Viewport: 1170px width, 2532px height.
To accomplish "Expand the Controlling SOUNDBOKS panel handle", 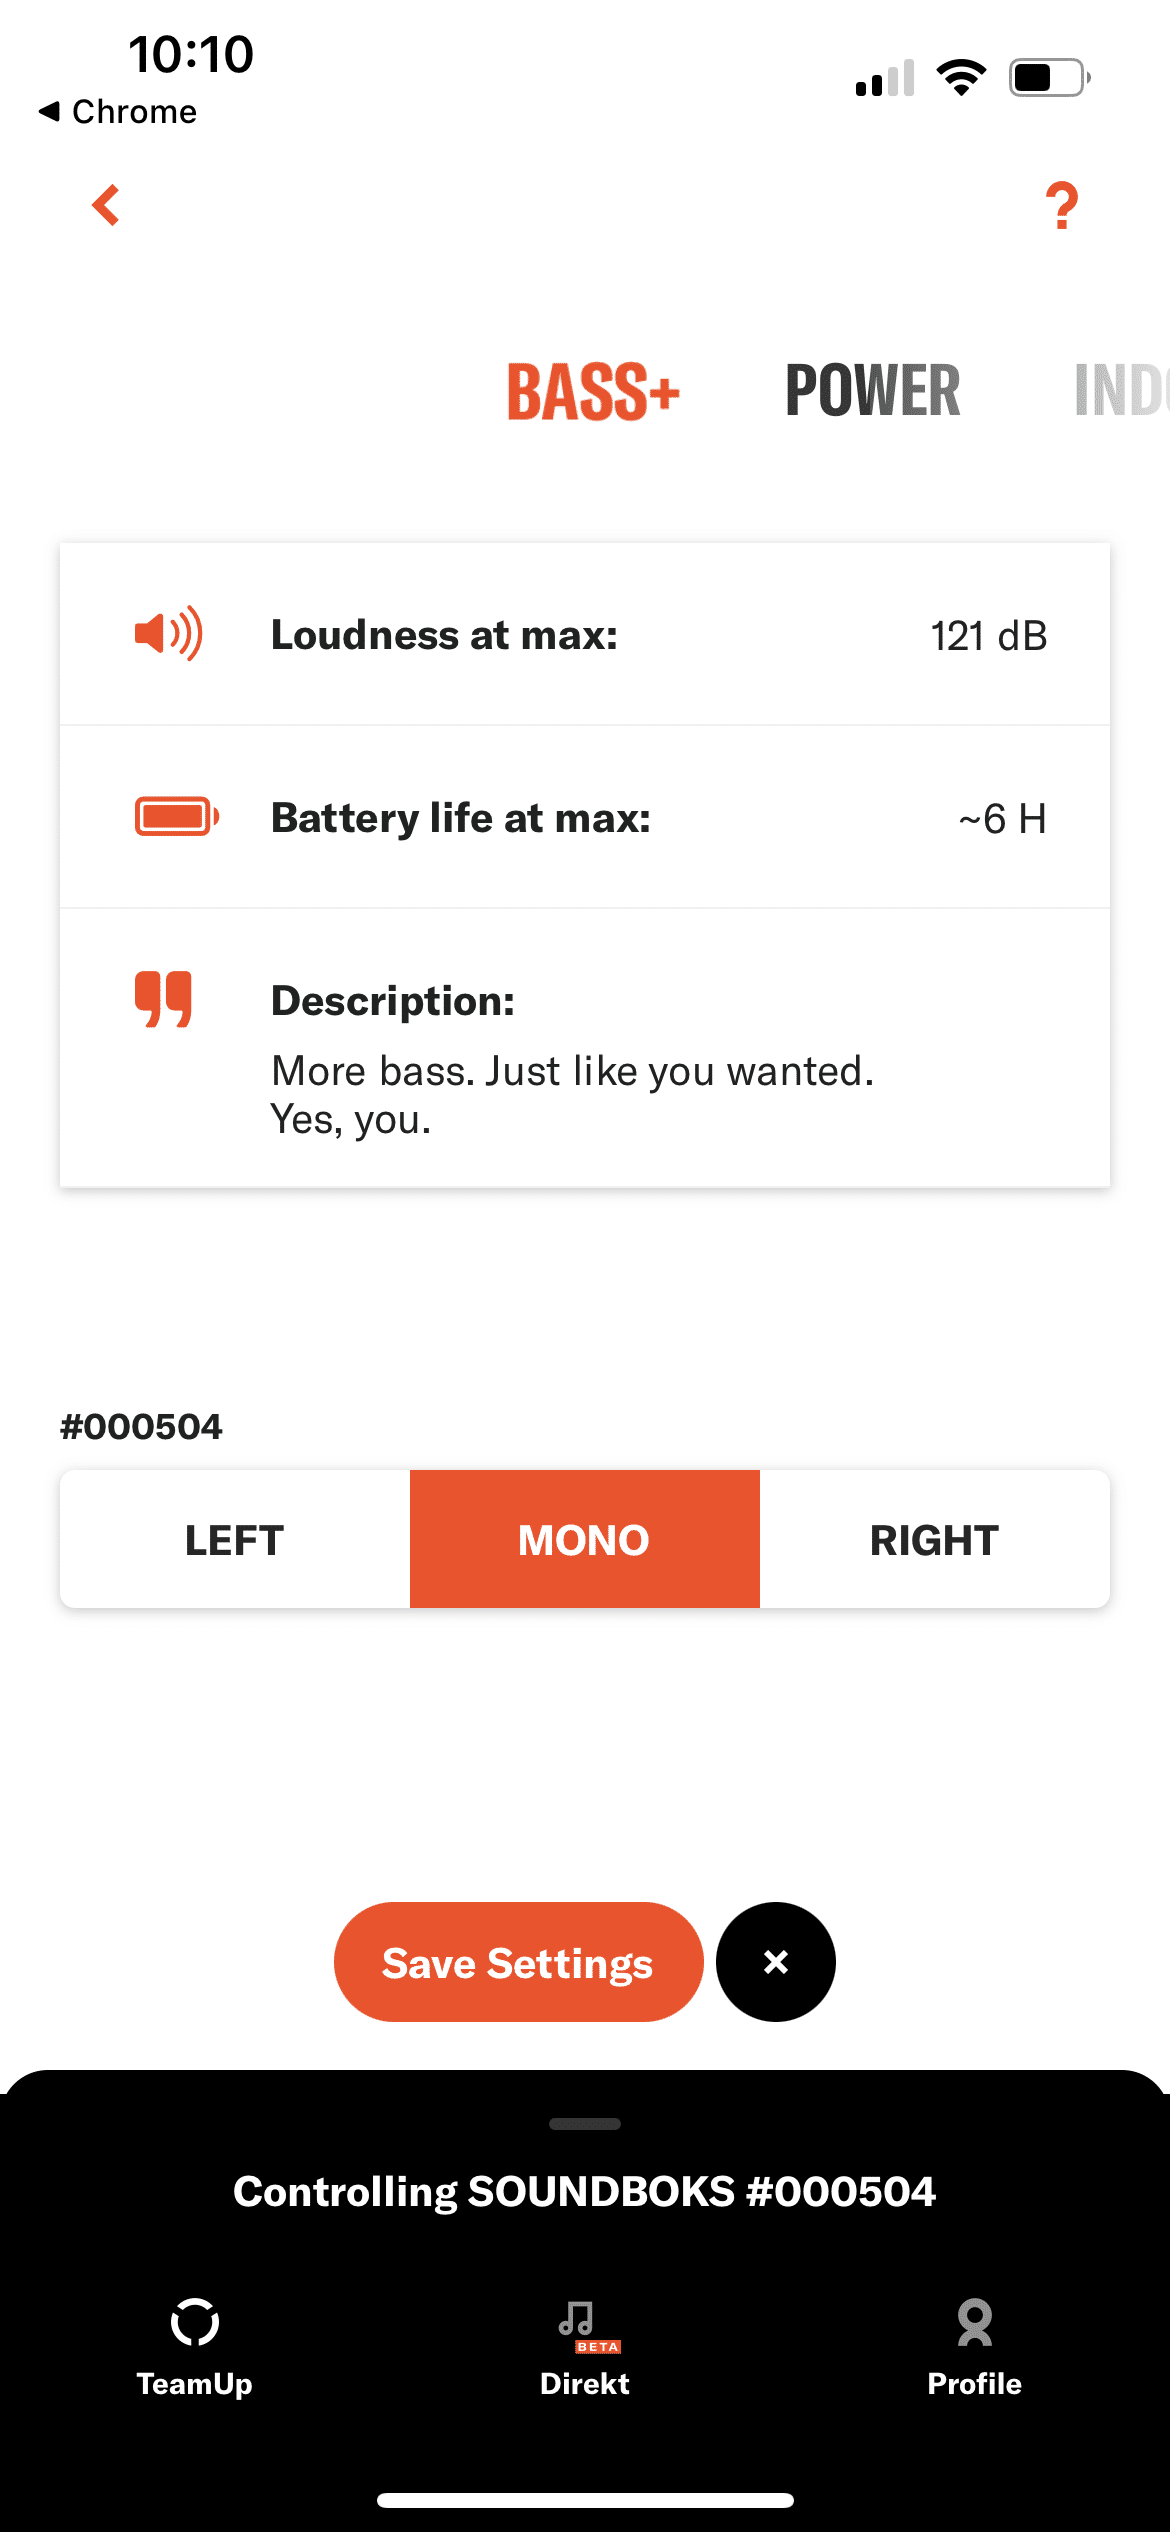I will 585,2124.
